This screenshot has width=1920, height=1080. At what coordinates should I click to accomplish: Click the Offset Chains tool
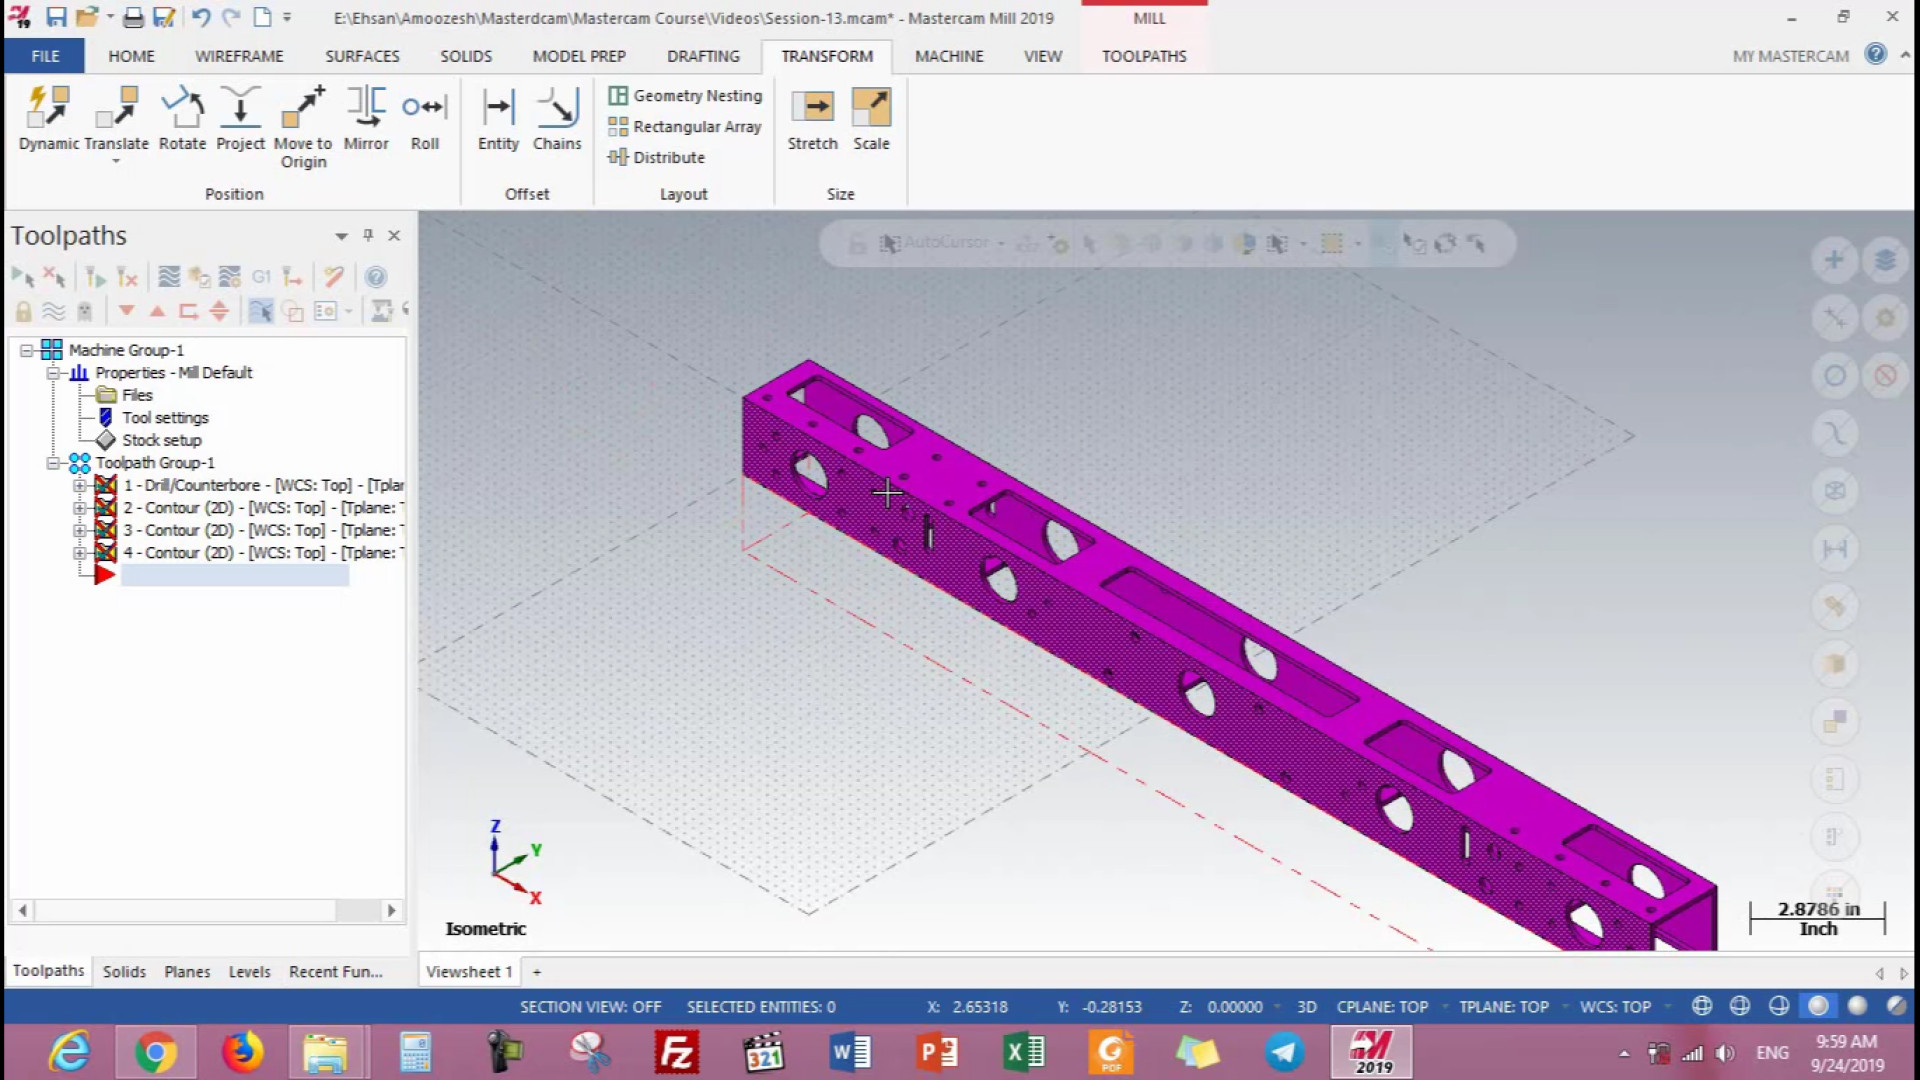(x=557, y=118)
